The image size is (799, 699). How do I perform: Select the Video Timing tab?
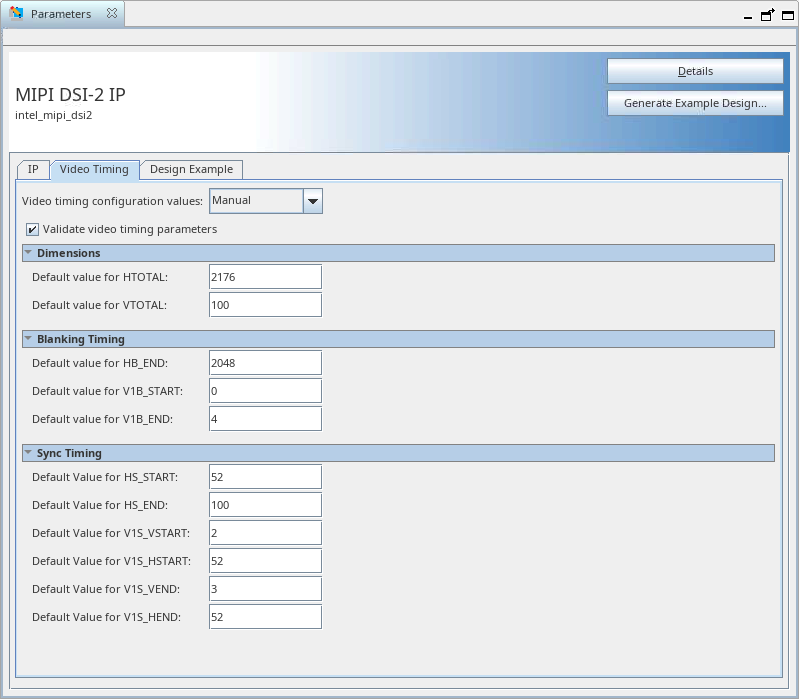pyautogui.click(x=94, y=169)
